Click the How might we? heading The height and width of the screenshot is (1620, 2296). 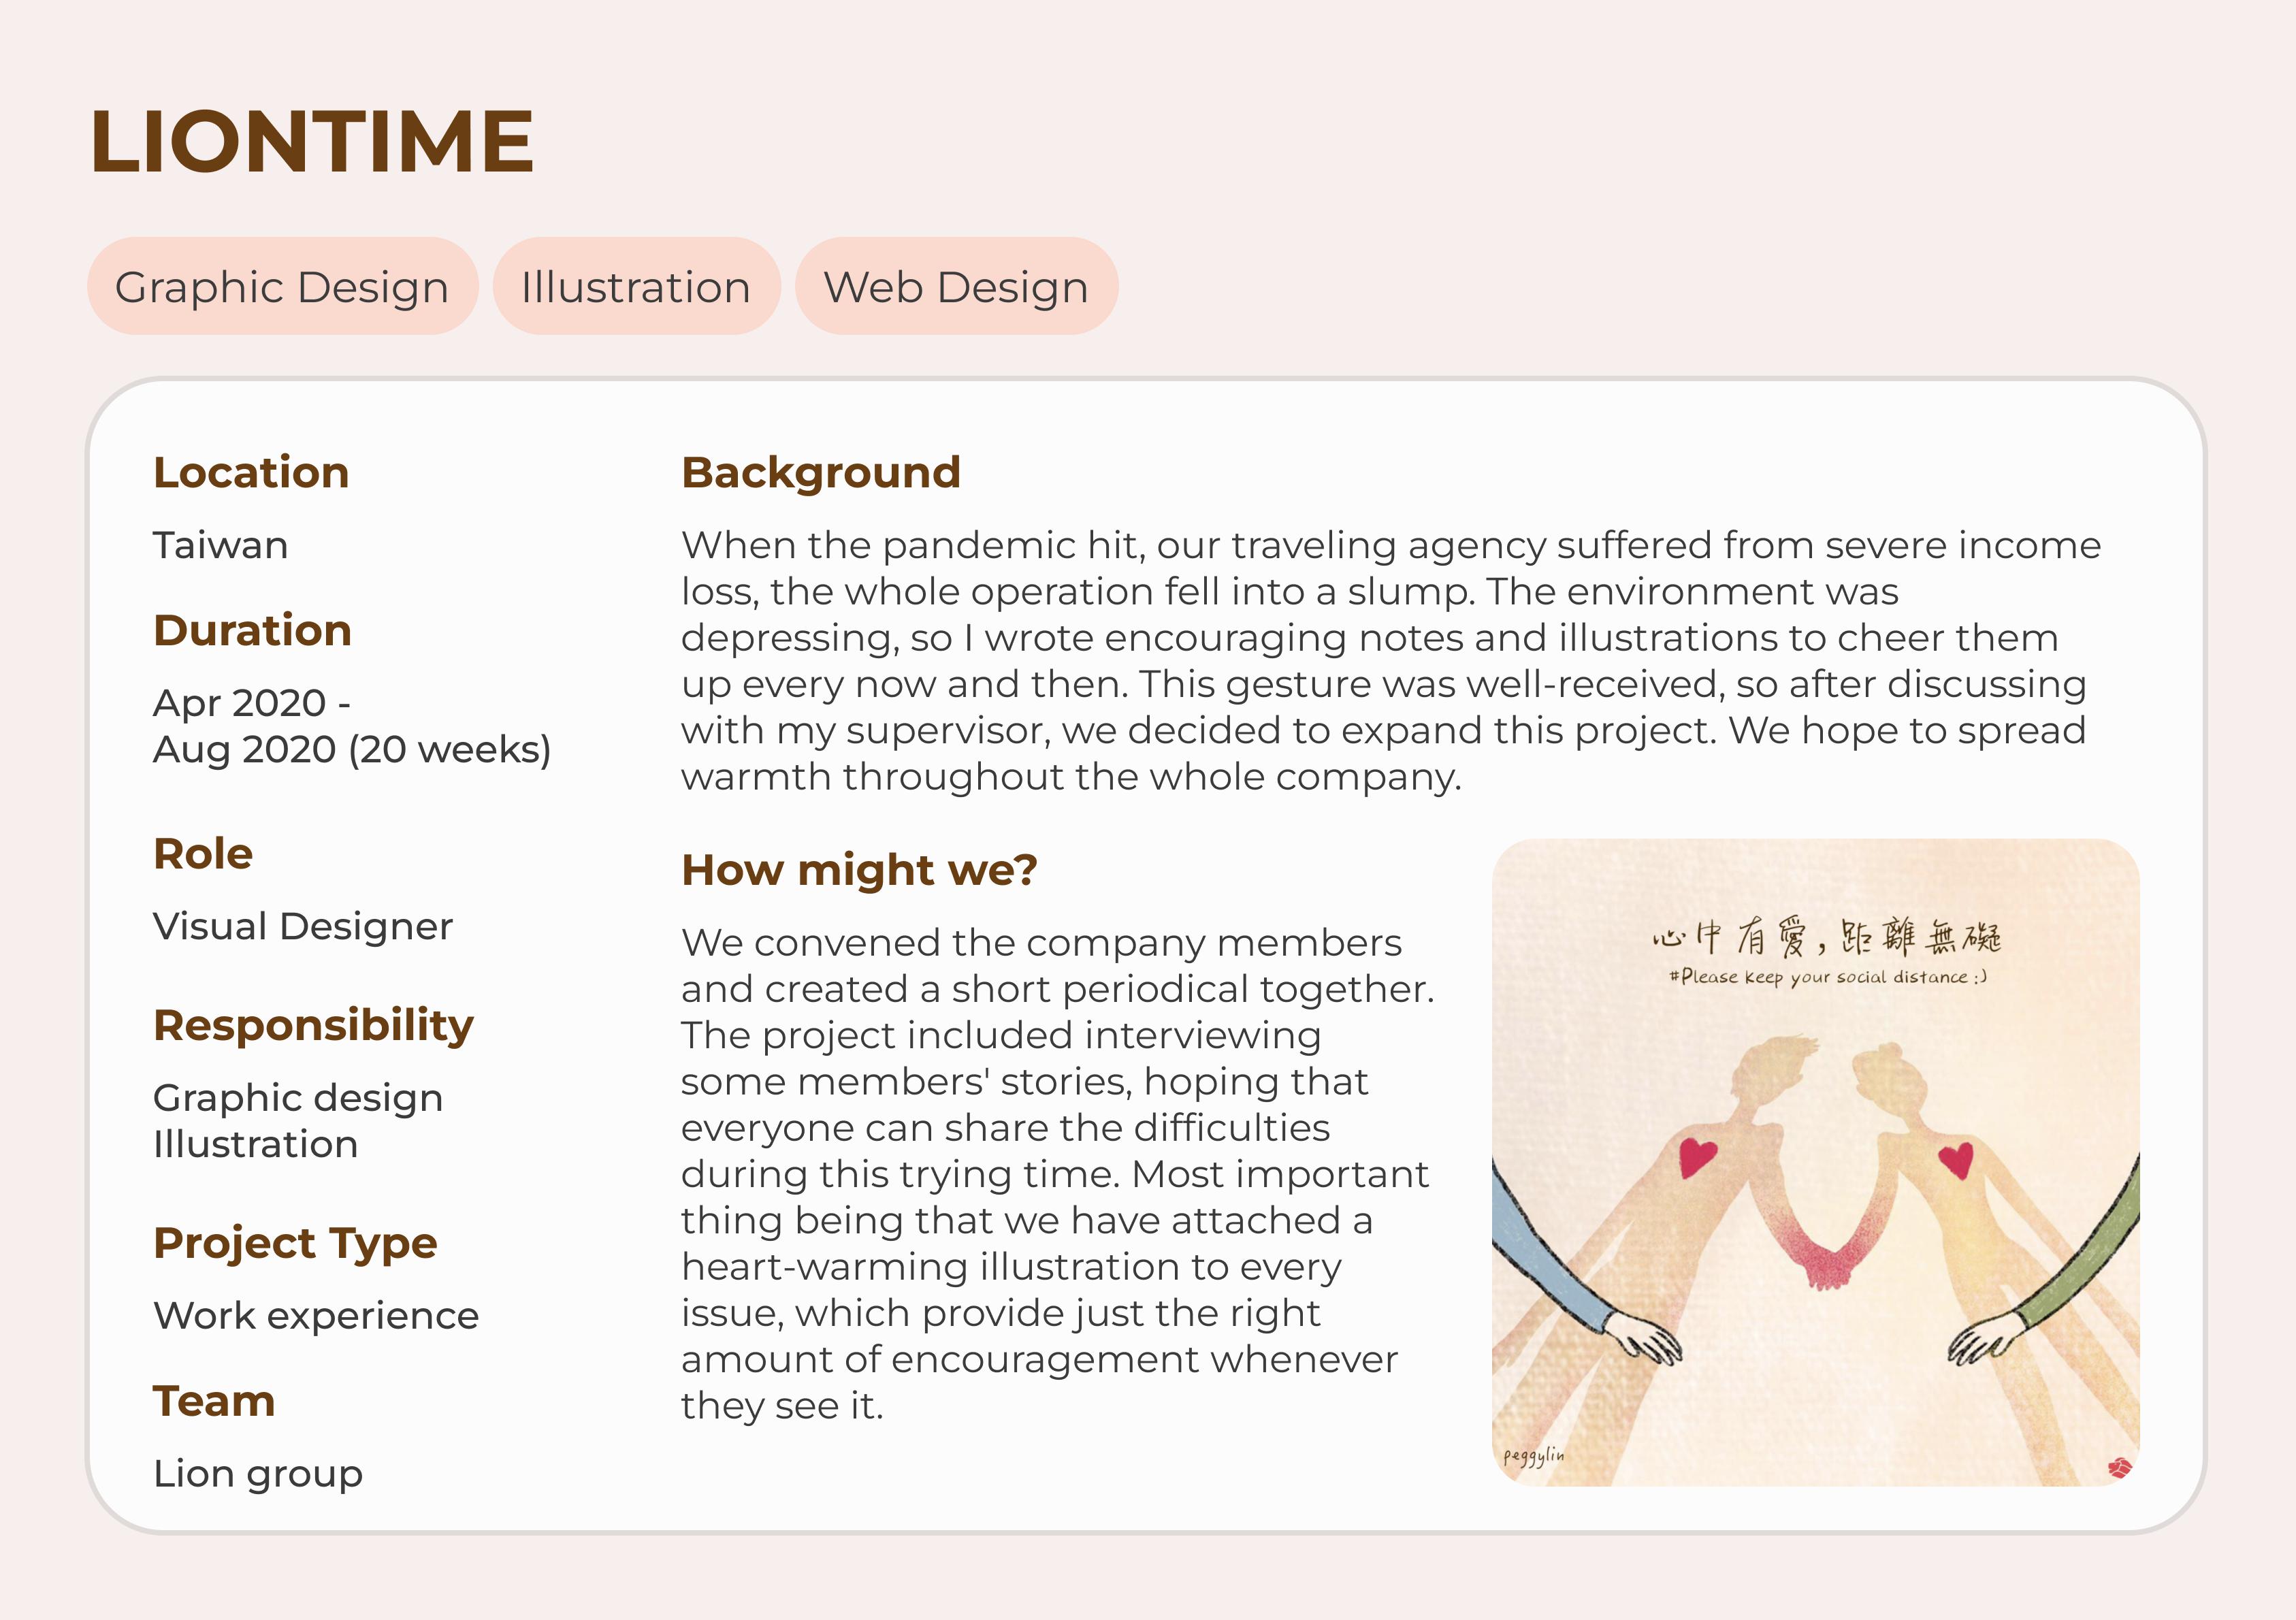click(x=859, y=870)
